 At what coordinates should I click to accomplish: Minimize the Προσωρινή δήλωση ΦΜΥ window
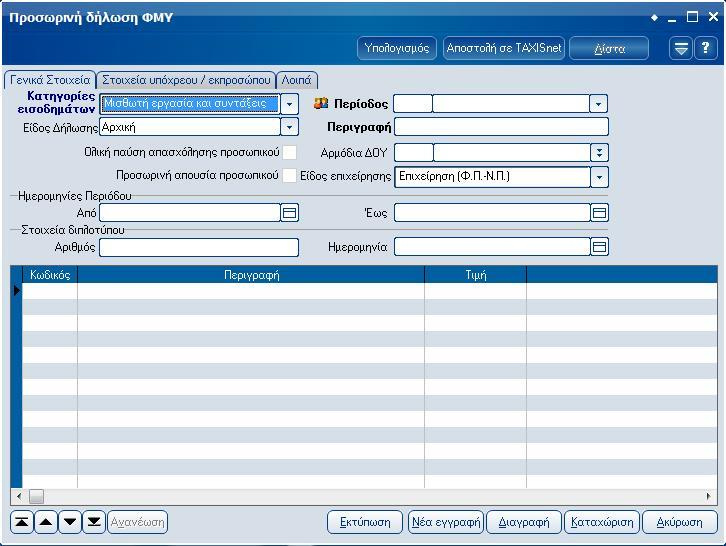(x=672, y=19)
